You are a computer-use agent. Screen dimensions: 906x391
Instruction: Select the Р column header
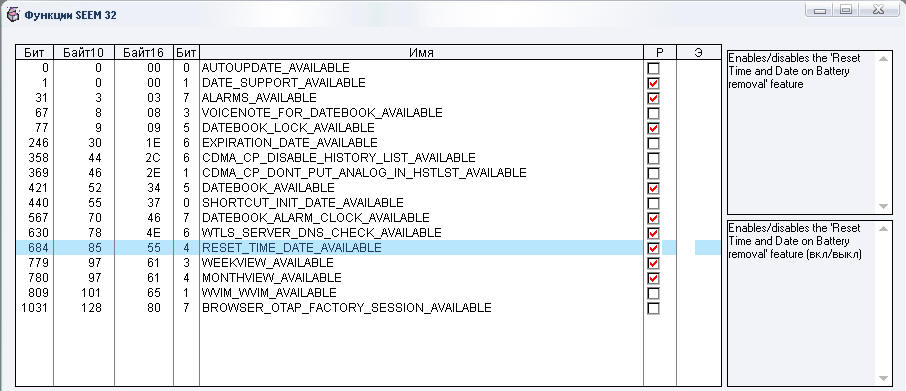point(660,53)
